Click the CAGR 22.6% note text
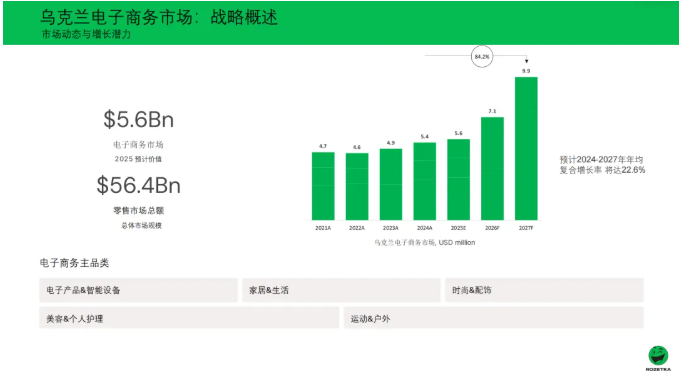Viewport: 680px width, 379px height. (602, 165)
